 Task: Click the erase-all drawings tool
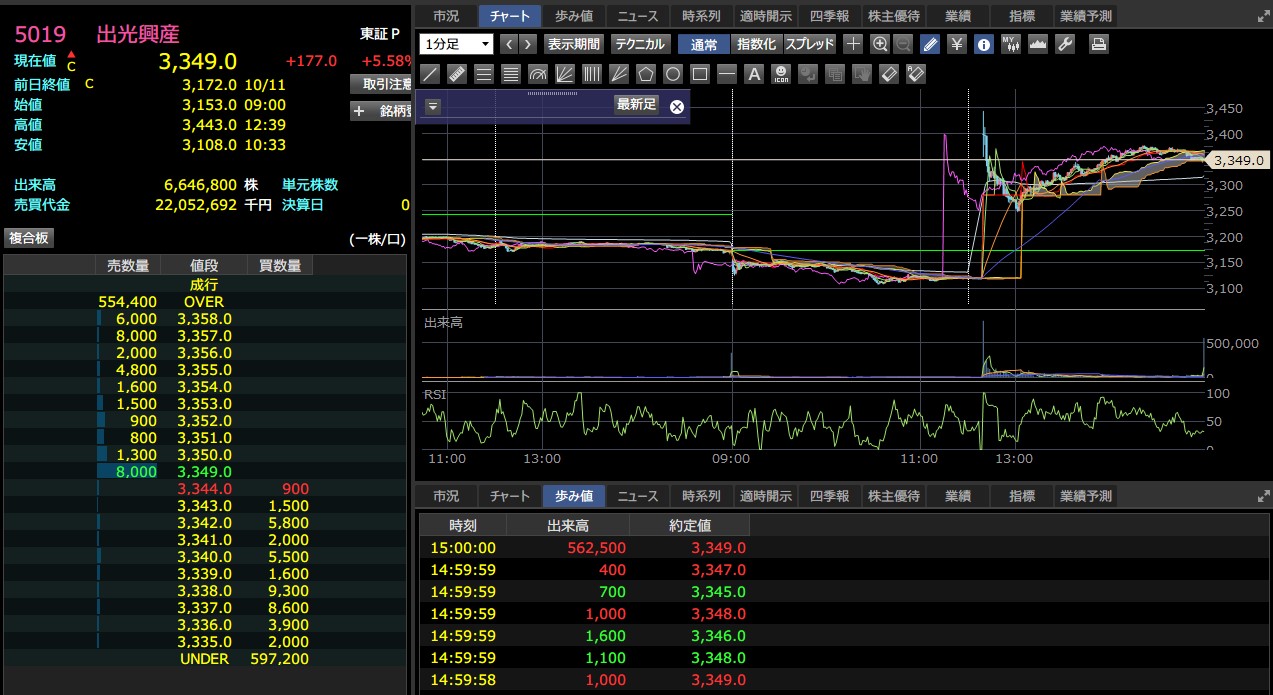pos(916,74)
